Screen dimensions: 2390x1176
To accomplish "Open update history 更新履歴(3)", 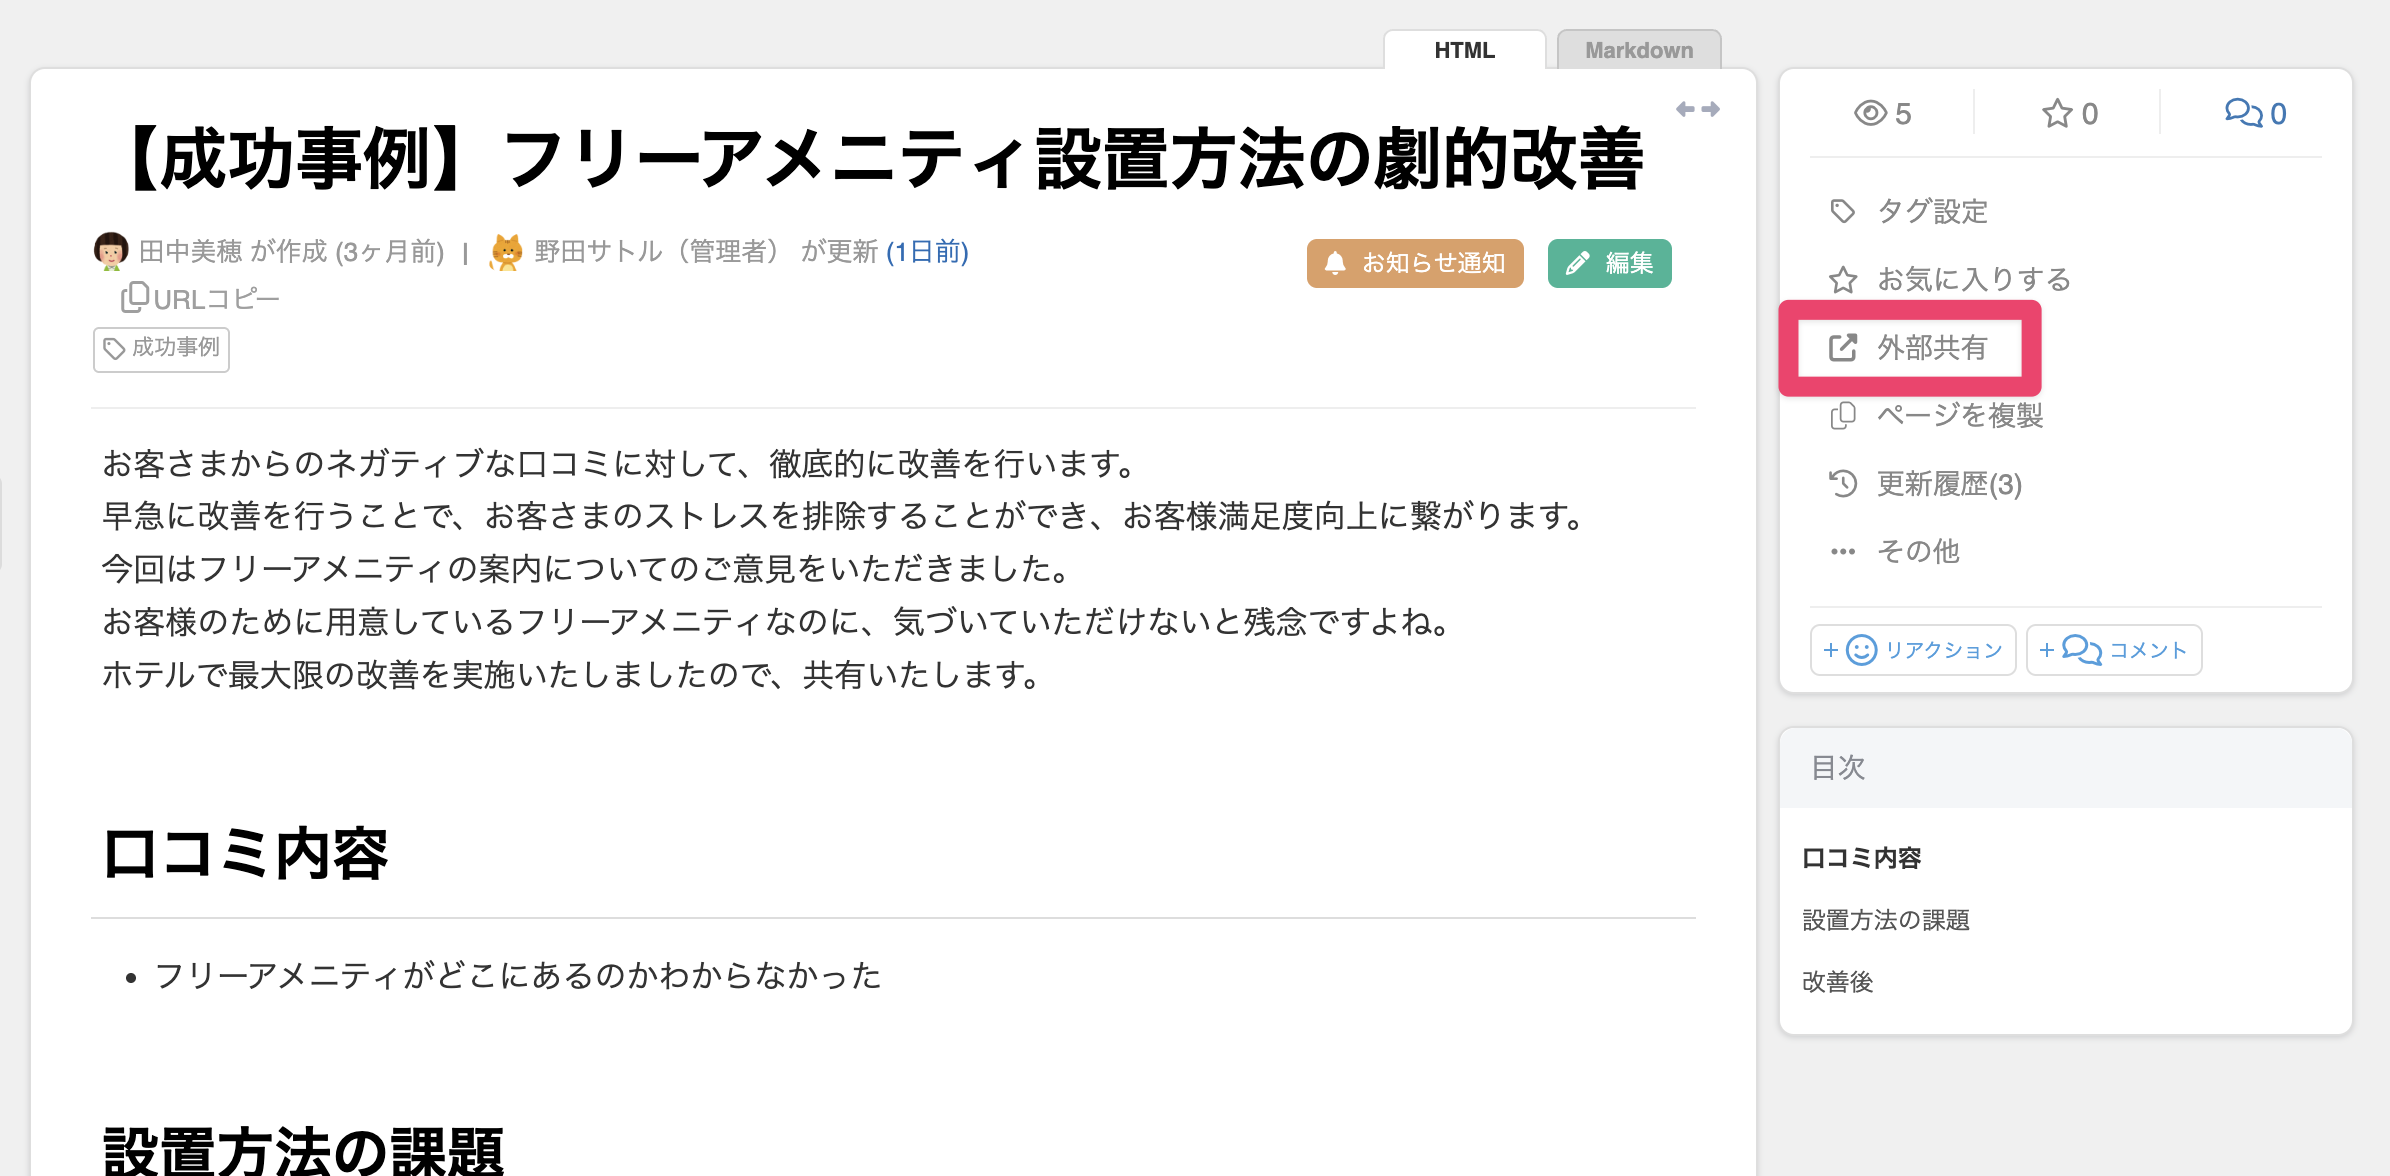I will pyautogui.click(x=1947, y=484).
